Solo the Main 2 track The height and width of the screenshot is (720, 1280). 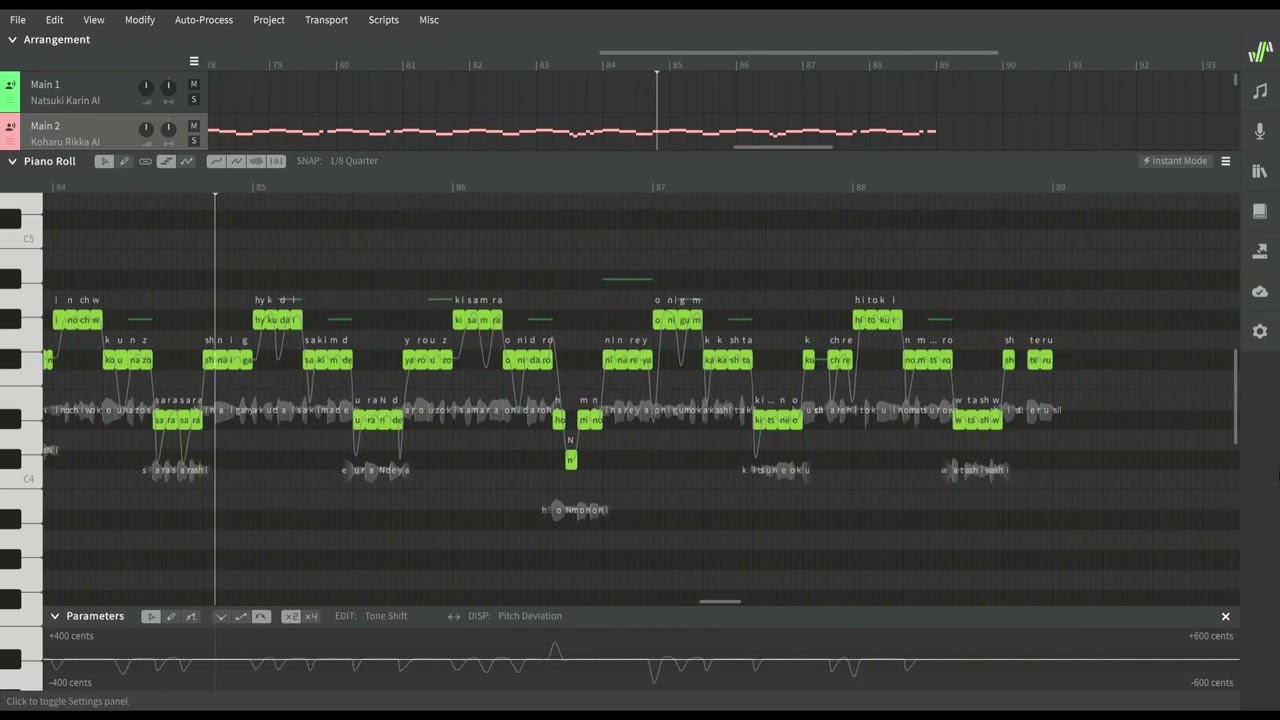194,141
